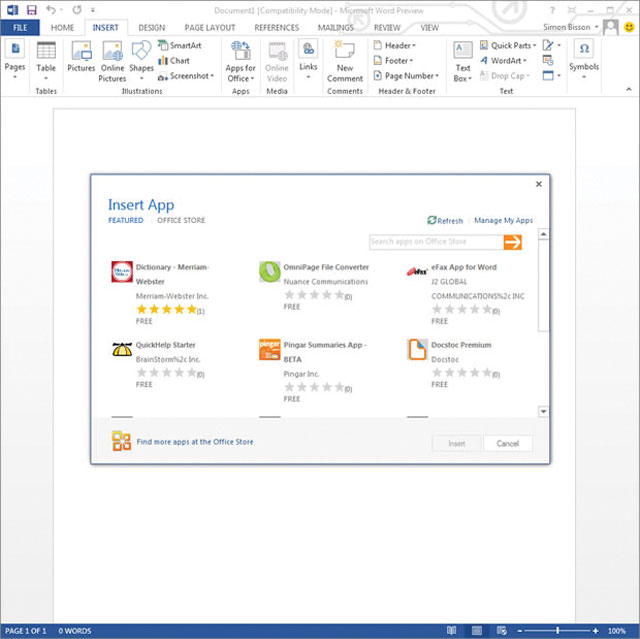640x639 pixels.
Task: Click the smiley feedback icon
Action: pos(629,27)
